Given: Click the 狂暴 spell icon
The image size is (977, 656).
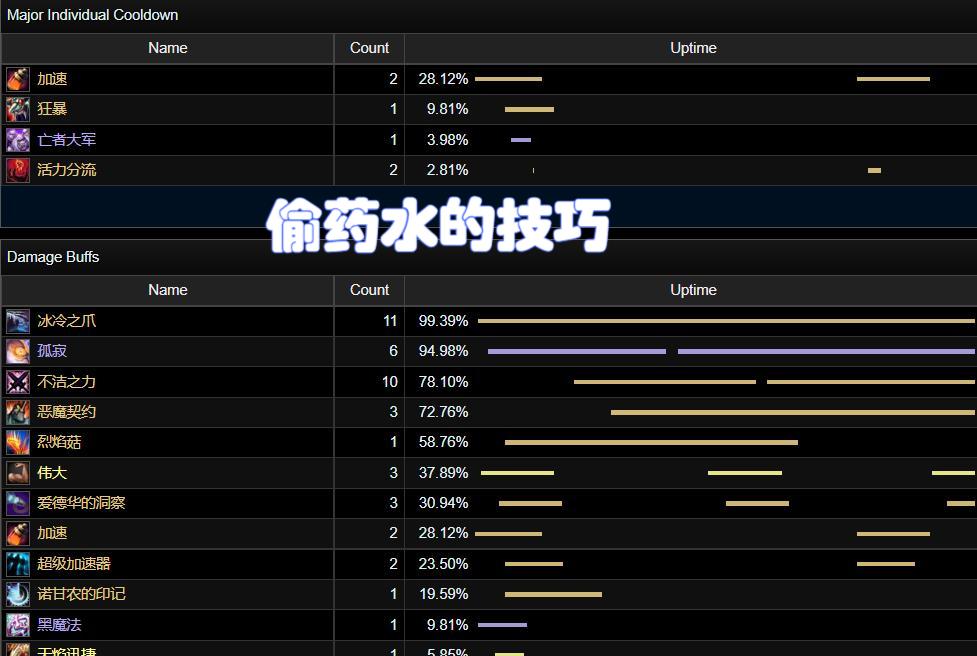Looking at the screenshot, I should [x=18, y=109].
